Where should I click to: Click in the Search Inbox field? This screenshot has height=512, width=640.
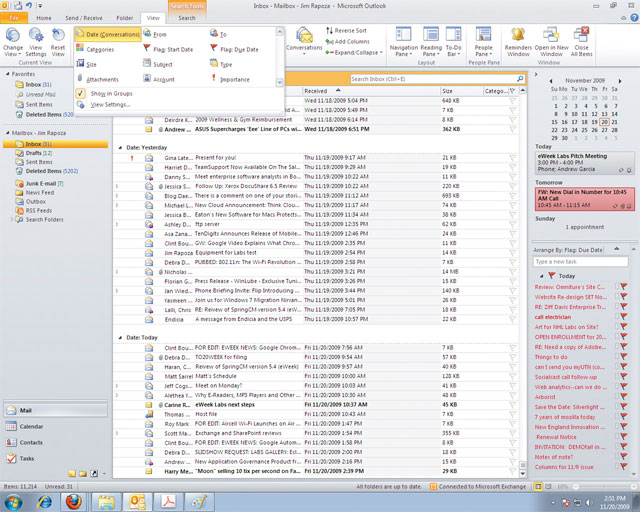tap(433, 79)
